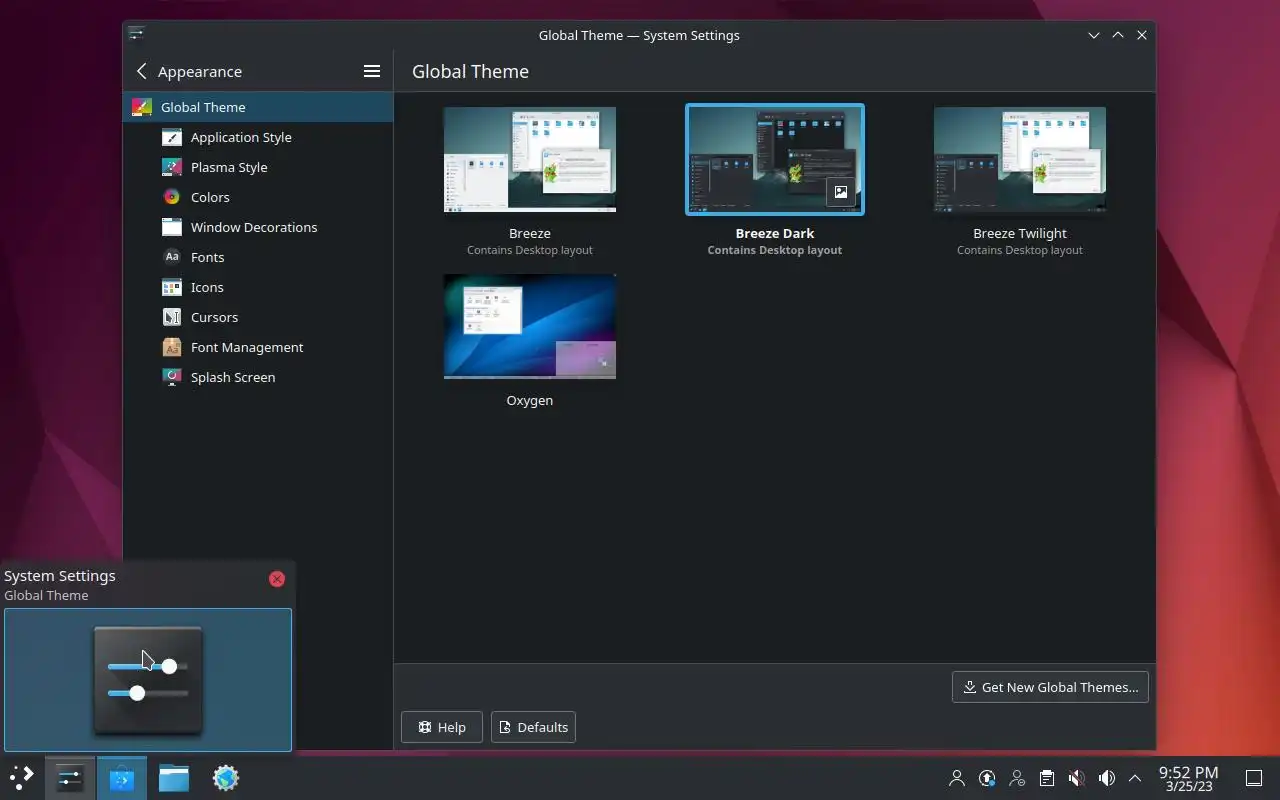The height and width of the screenshot is (800, 1280).
Task: Launch the web browser globe icon in taskbar
Action: (226, 777)
